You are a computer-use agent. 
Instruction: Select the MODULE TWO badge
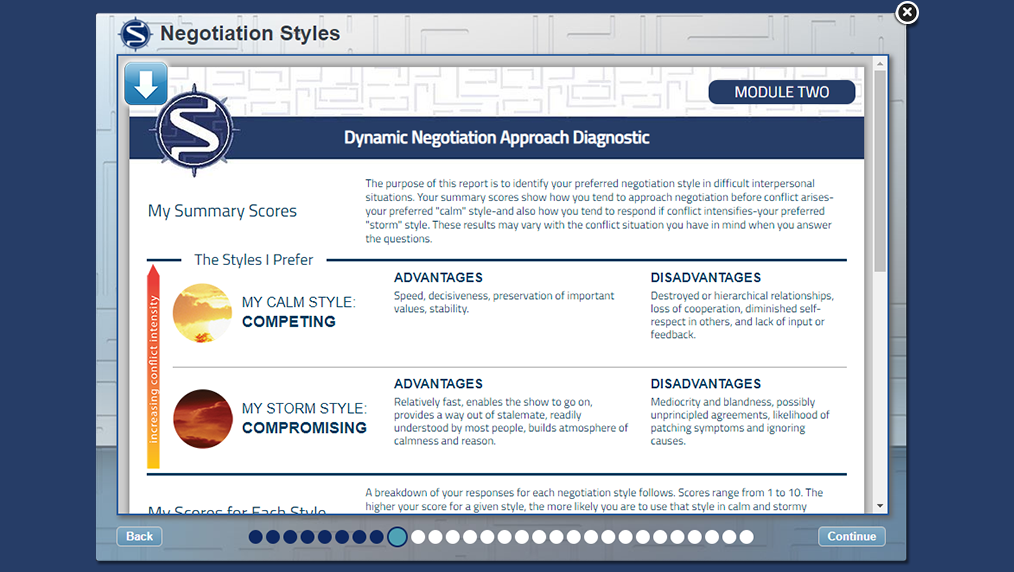(x=782, y=92)
